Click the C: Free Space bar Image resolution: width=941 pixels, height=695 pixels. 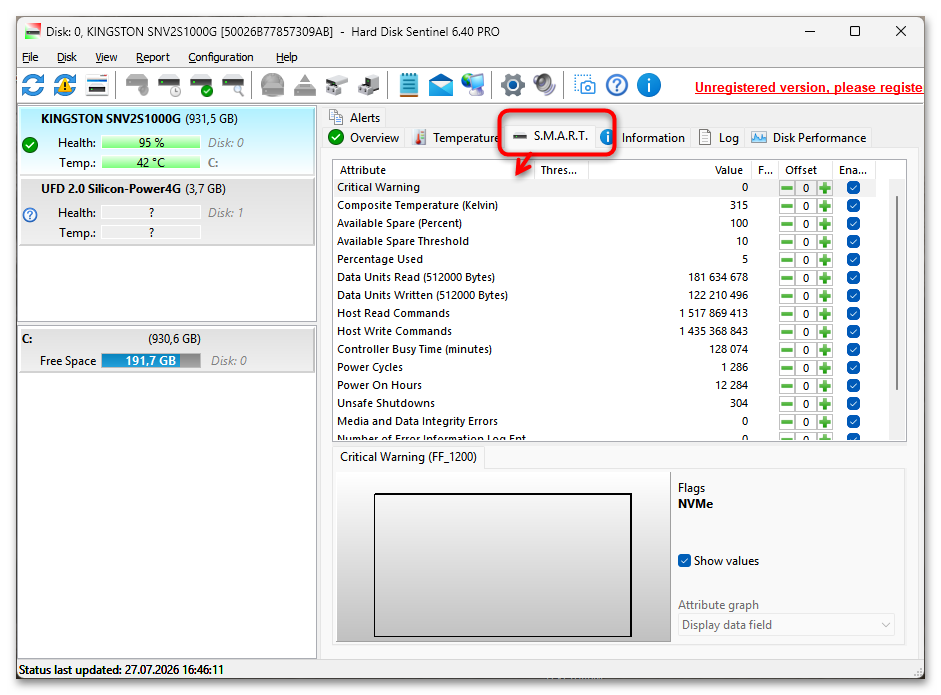point(151,361)
